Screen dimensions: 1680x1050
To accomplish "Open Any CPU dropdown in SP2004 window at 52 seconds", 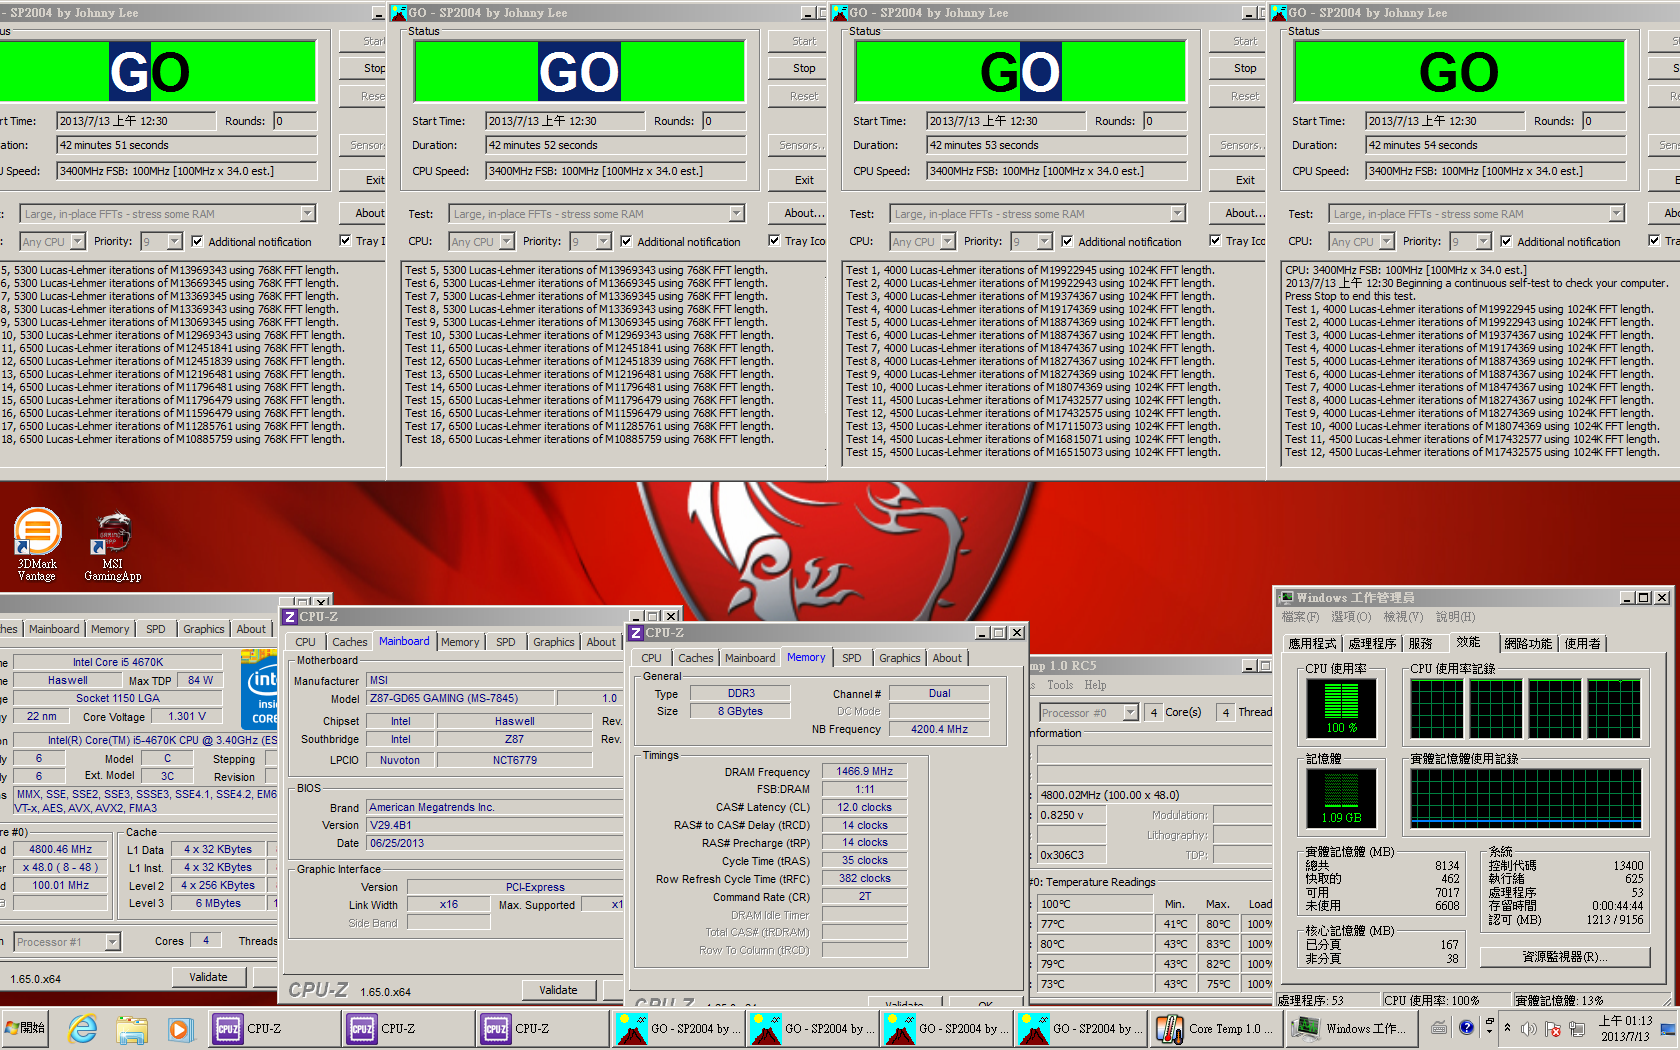I will pos(506,241).
